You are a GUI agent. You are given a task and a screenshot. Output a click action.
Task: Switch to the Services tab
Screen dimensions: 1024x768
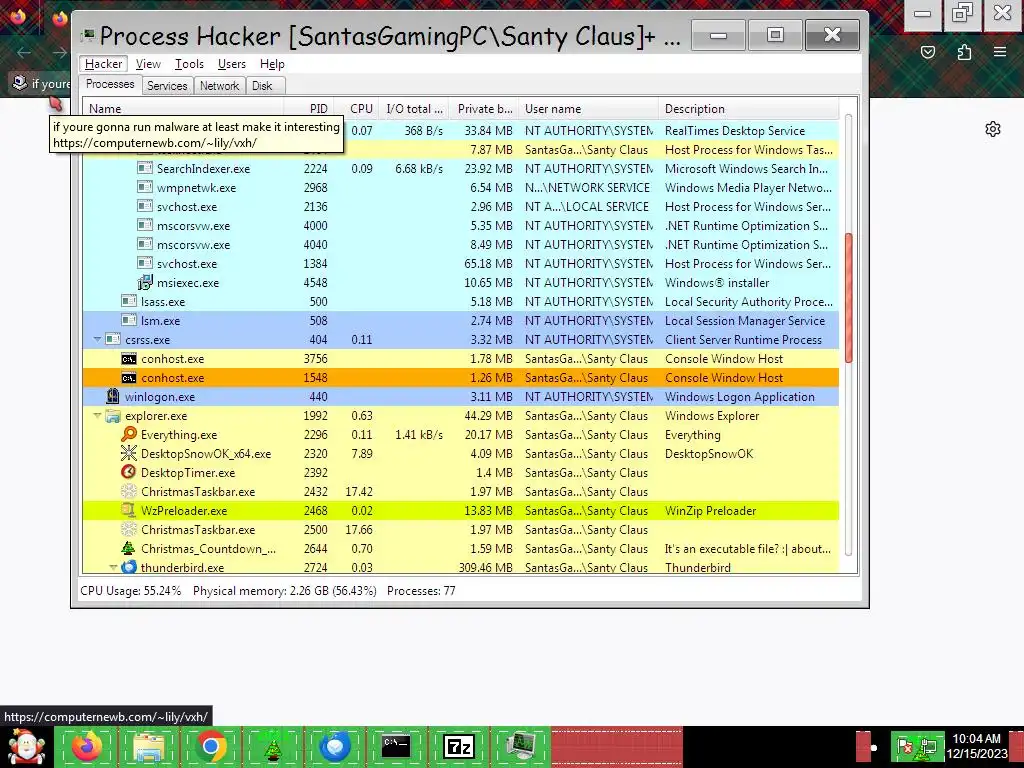pyautogui.click(x=167, y=86)
